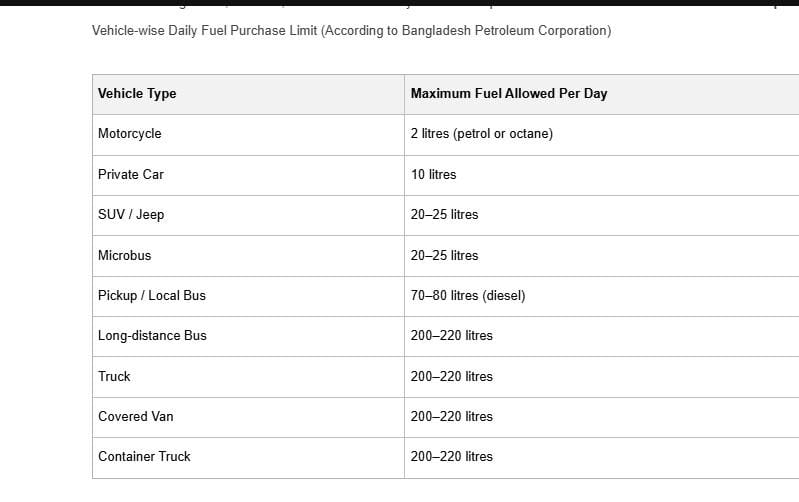The width and height of the screenshot is (799, 502).
Task: Click the 10 litres value
Action: (433, 174)
